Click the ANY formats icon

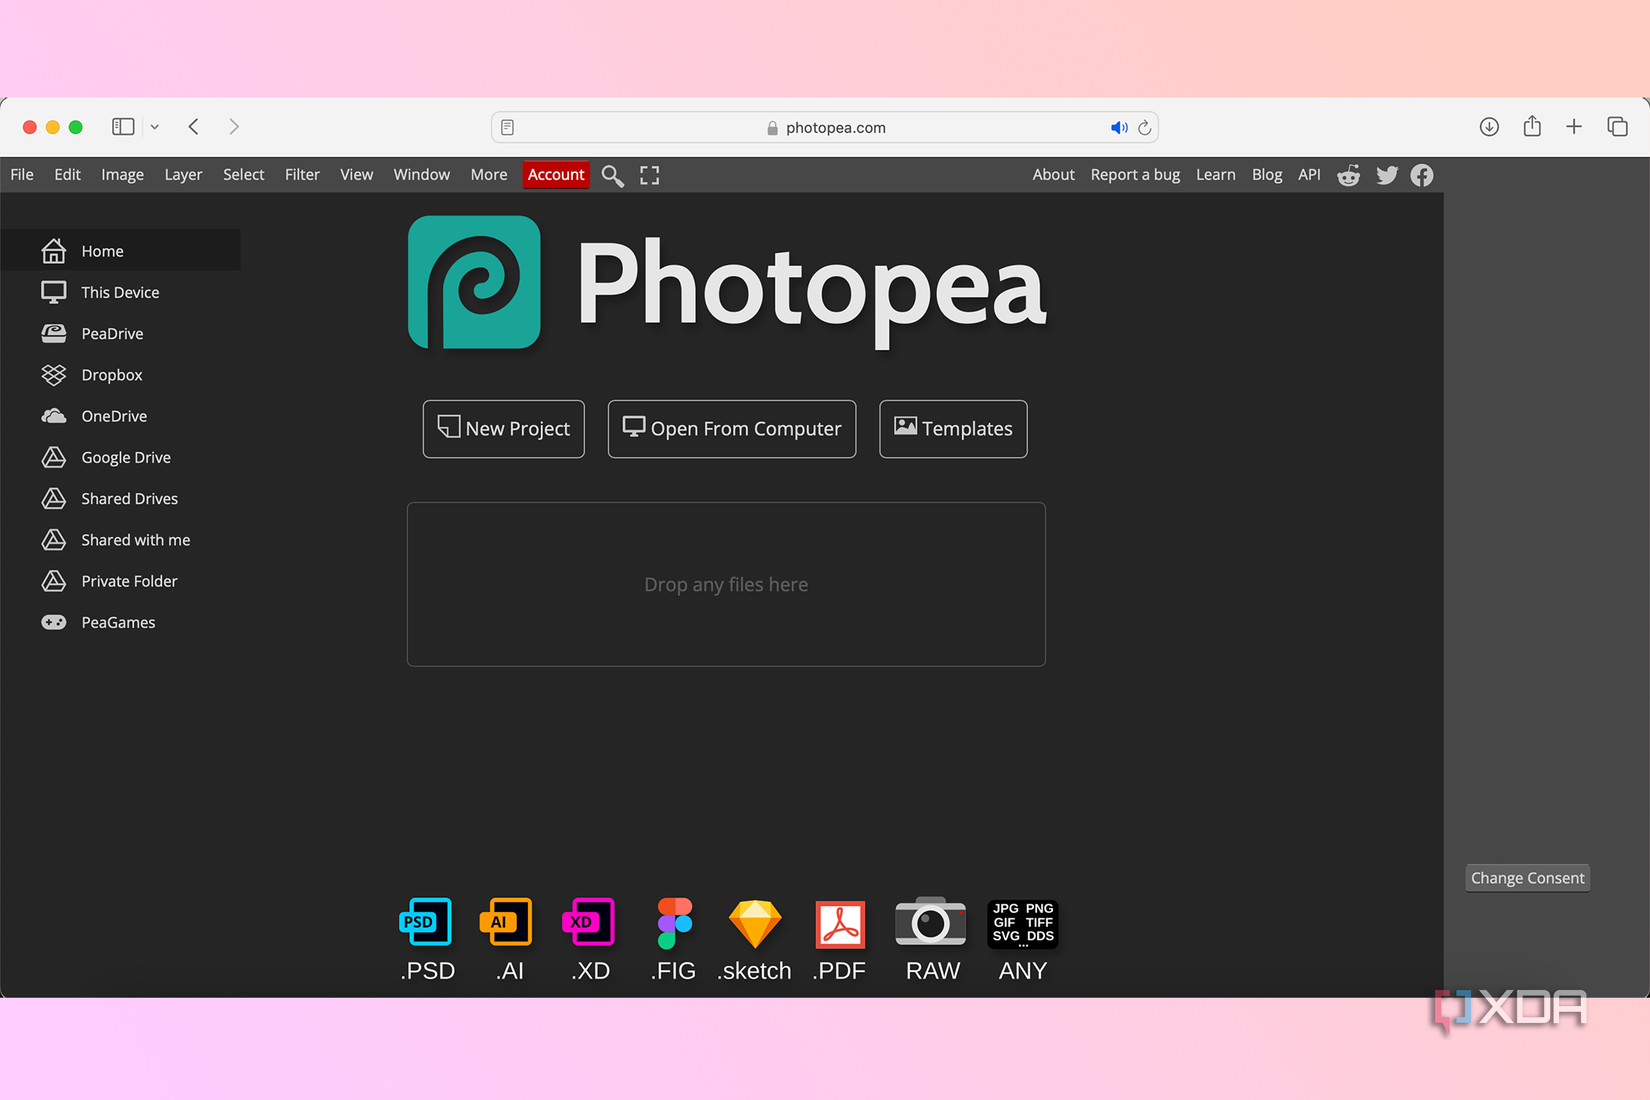coord(1023,923)
